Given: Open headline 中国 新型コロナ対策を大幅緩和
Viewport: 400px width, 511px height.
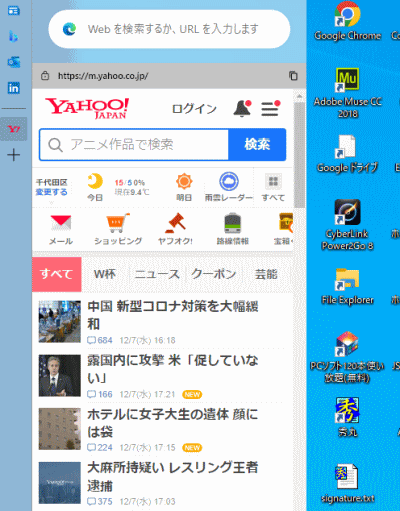Looking at the screenshot, I should (173, 315).
